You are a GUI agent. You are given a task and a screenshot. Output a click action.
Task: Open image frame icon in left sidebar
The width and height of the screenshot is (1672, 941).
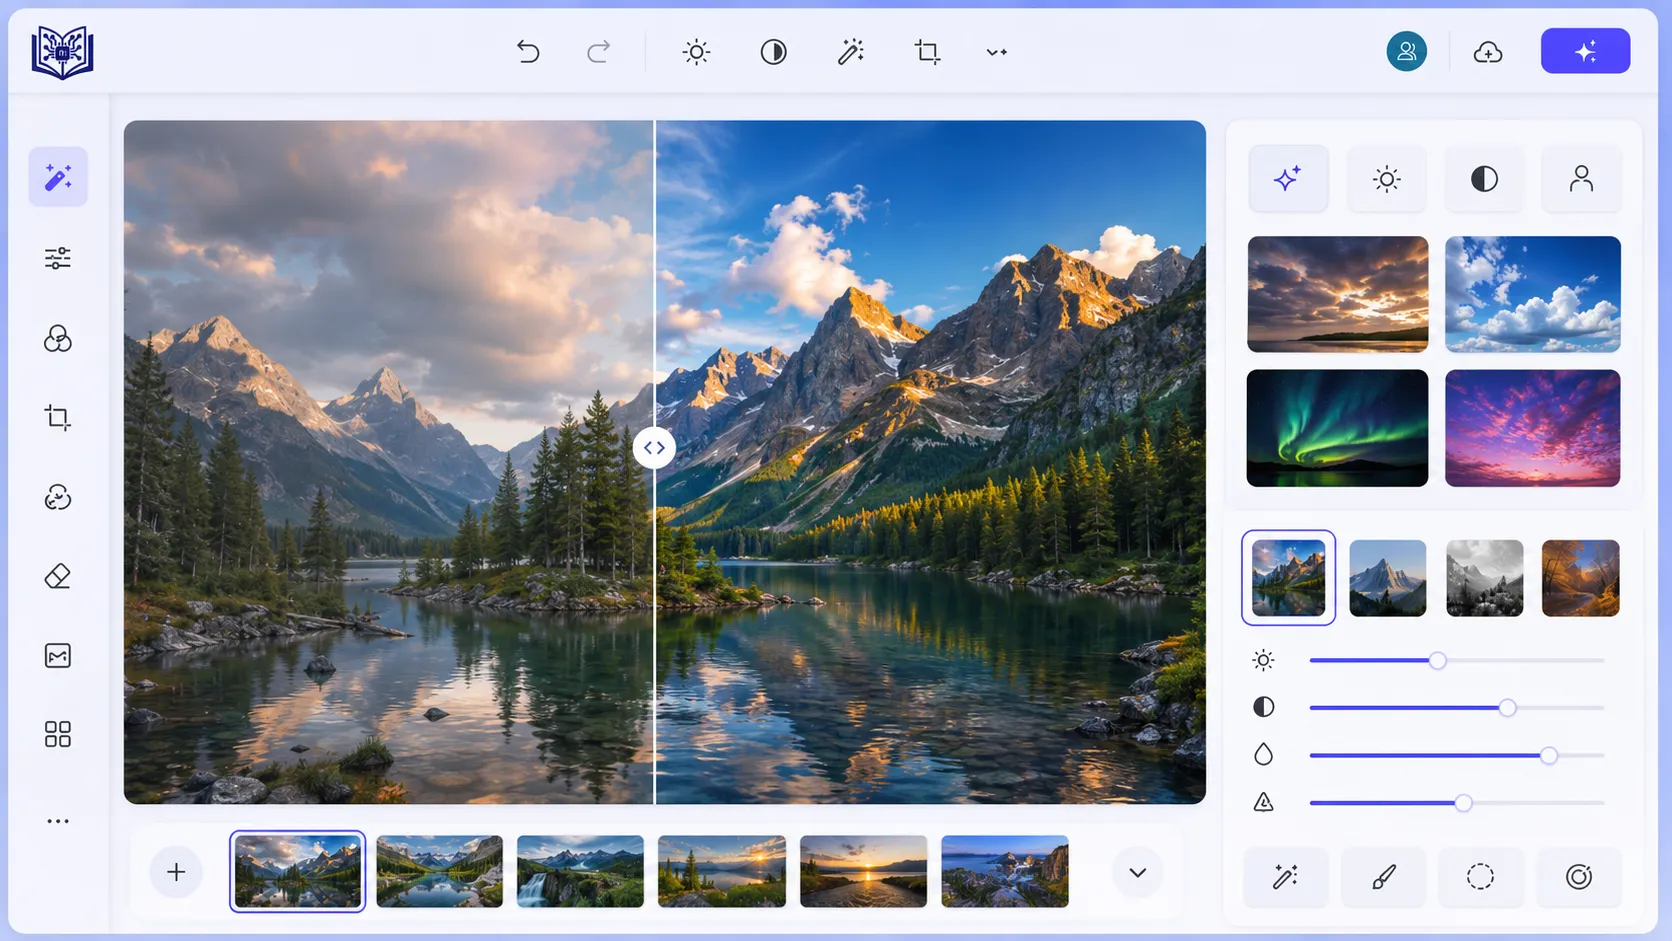coord(58,656)
